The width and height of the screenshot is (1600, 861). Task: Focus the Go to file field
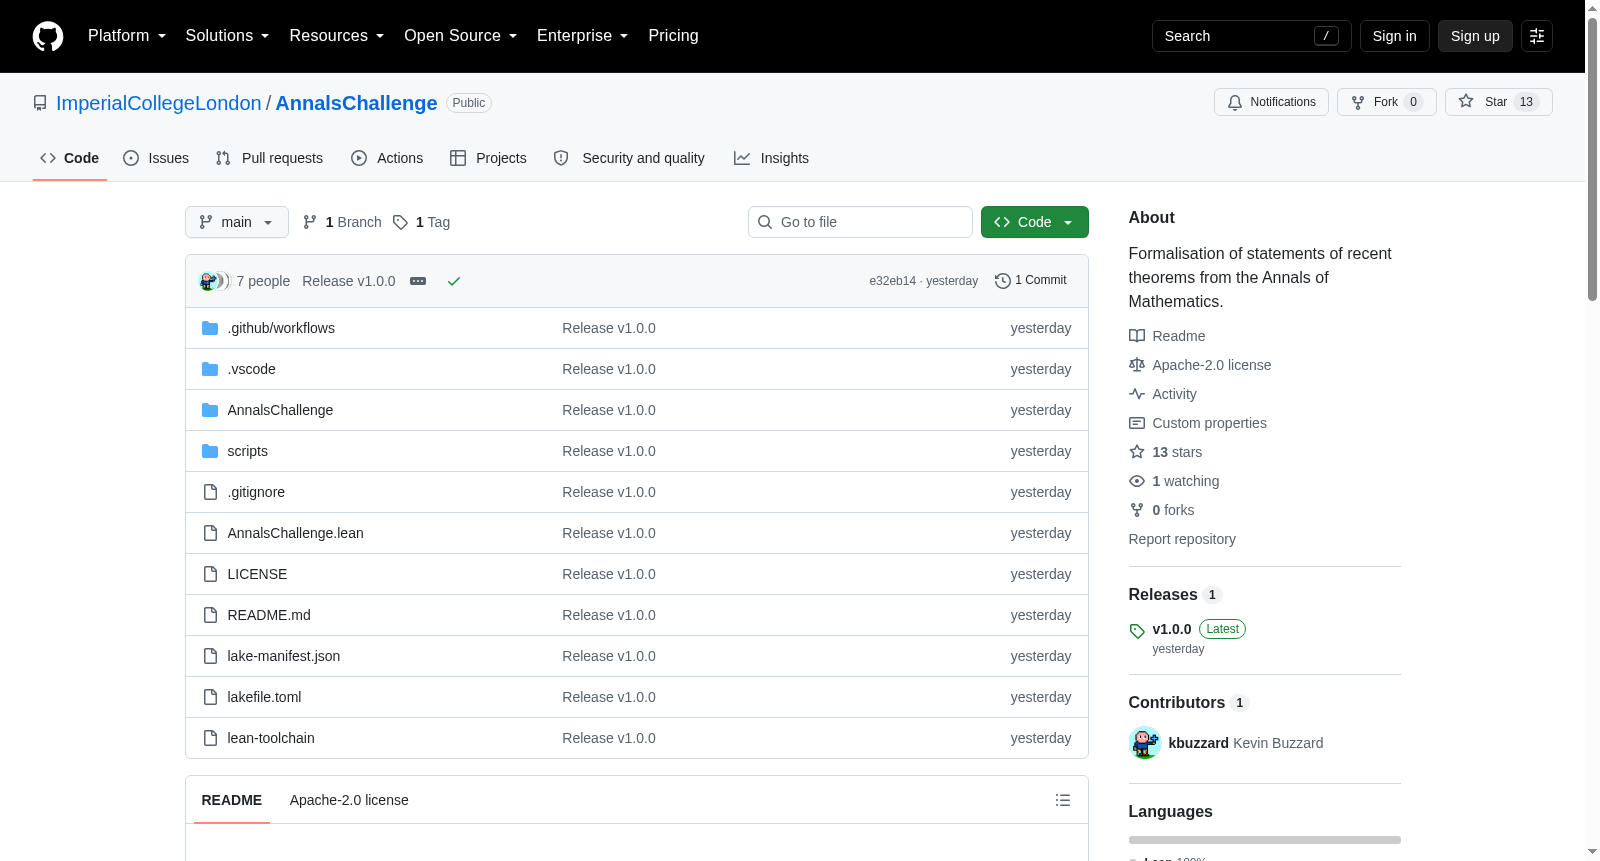(860, 222)
